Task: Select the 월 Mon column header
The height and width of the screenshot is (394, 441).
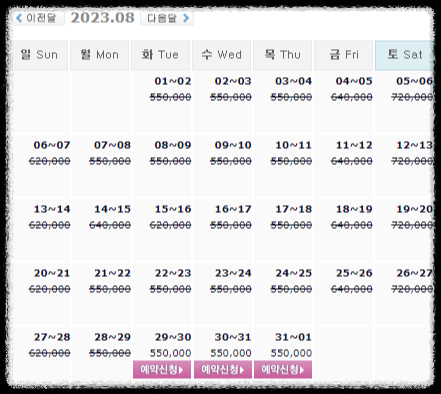Action: click(100, 55)
